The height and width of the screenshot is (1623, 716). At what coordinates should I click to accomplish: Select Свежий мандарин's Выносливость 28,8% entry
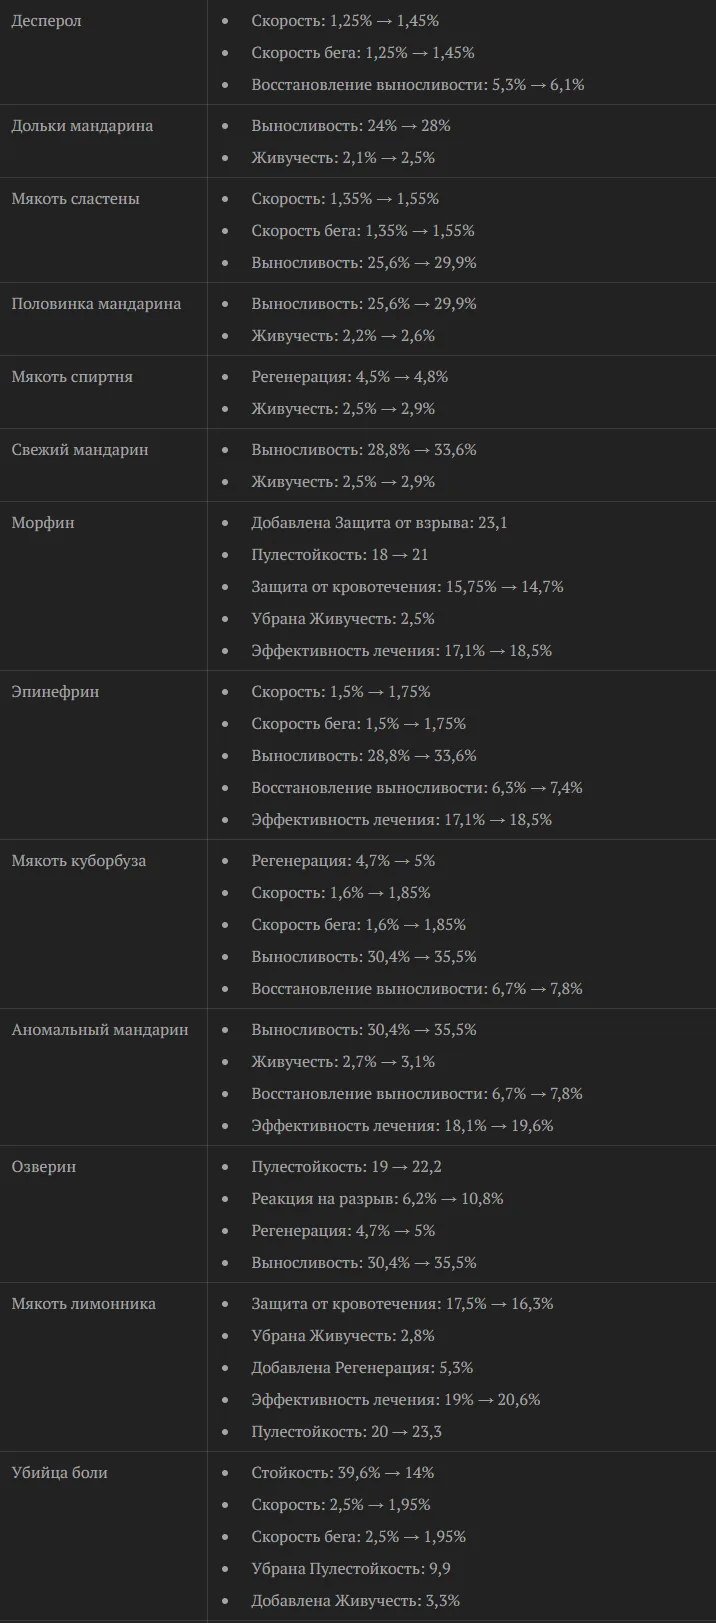[x=364, y=450]
